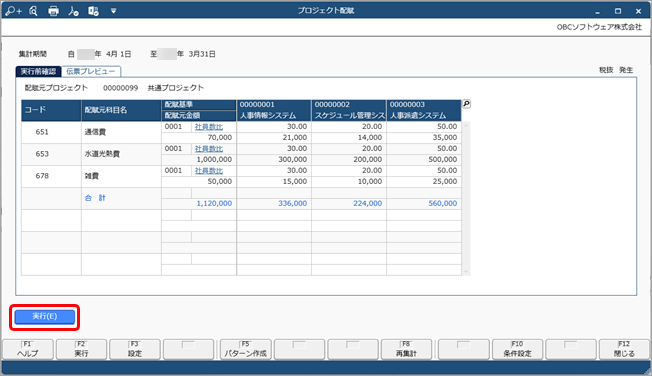Maximize the プロジェクト配賦 window
The width and height of the screenshot is (652, 376).
[618, 11]
